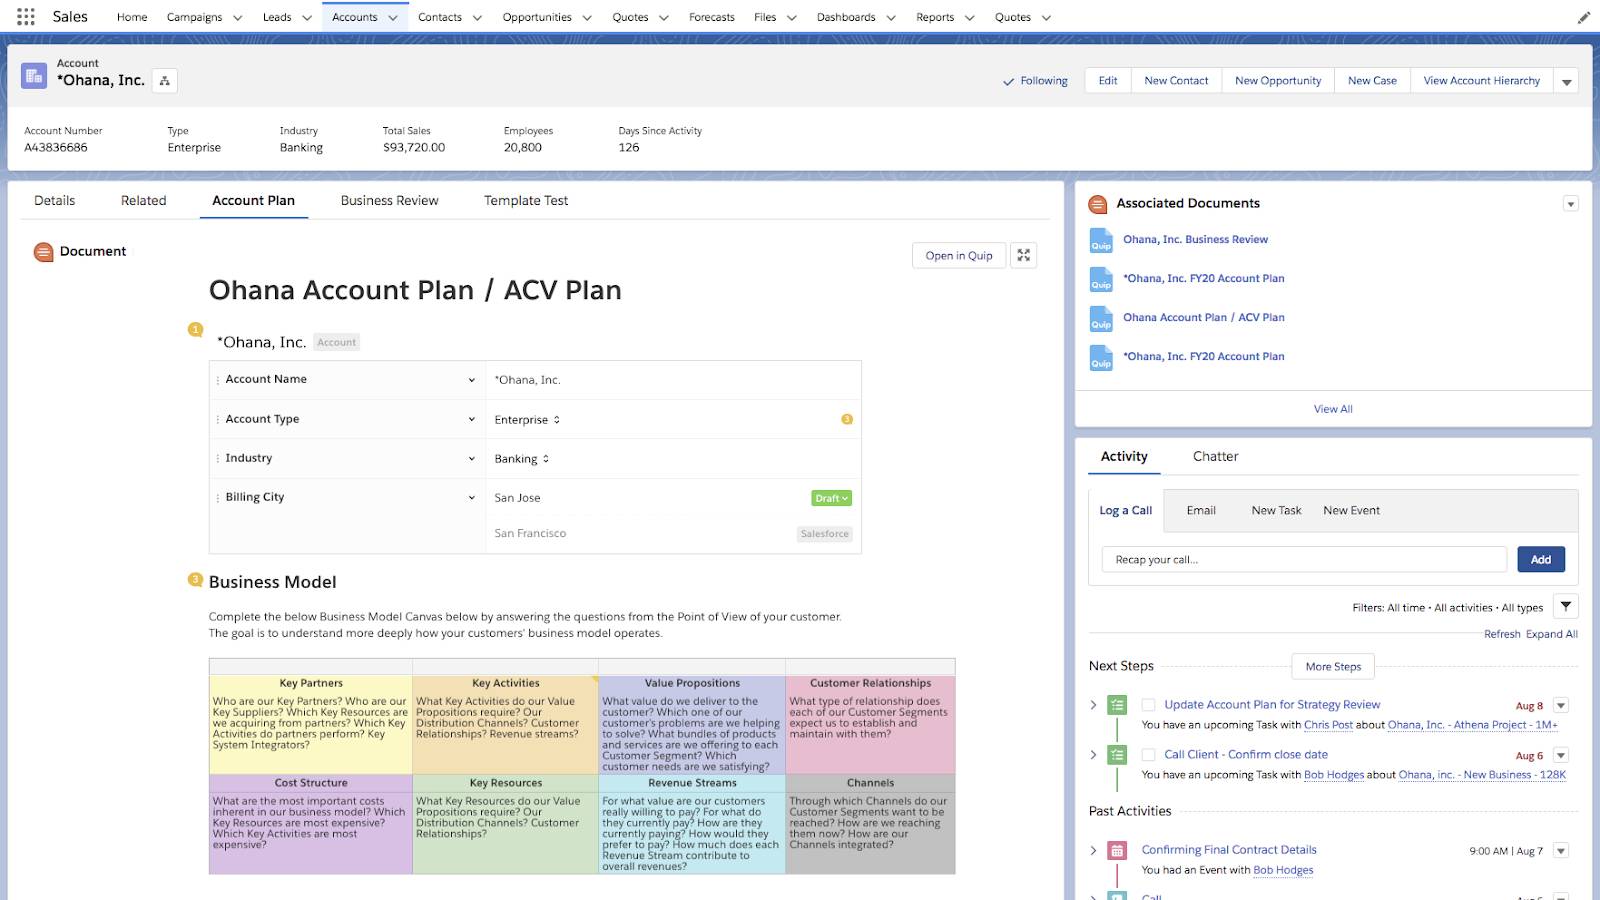The height and width of the screenshot is (900, 1600).
Task: Expand the Call Client task row
Action: point(1093,755)
